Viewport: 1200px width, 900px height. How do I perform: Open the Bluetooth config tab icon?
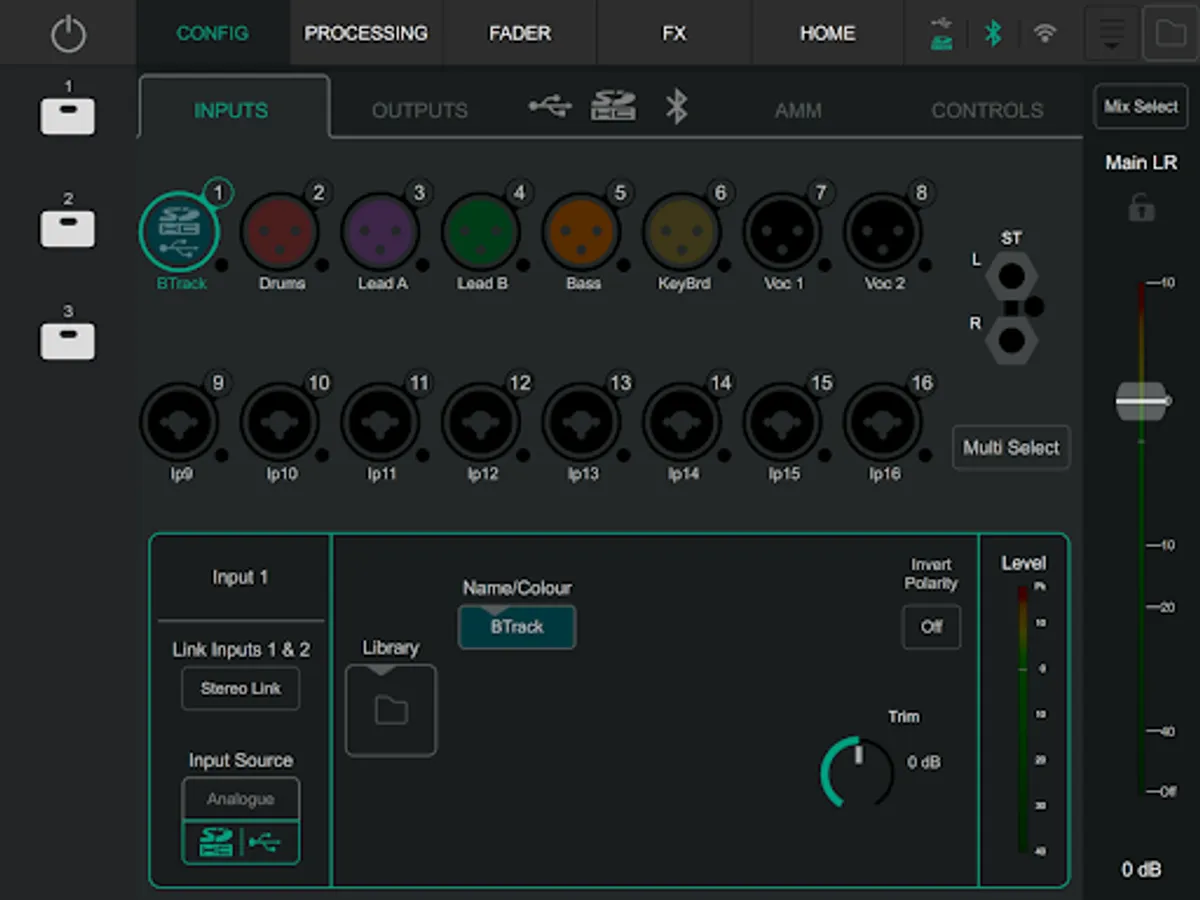pos(677,108)
